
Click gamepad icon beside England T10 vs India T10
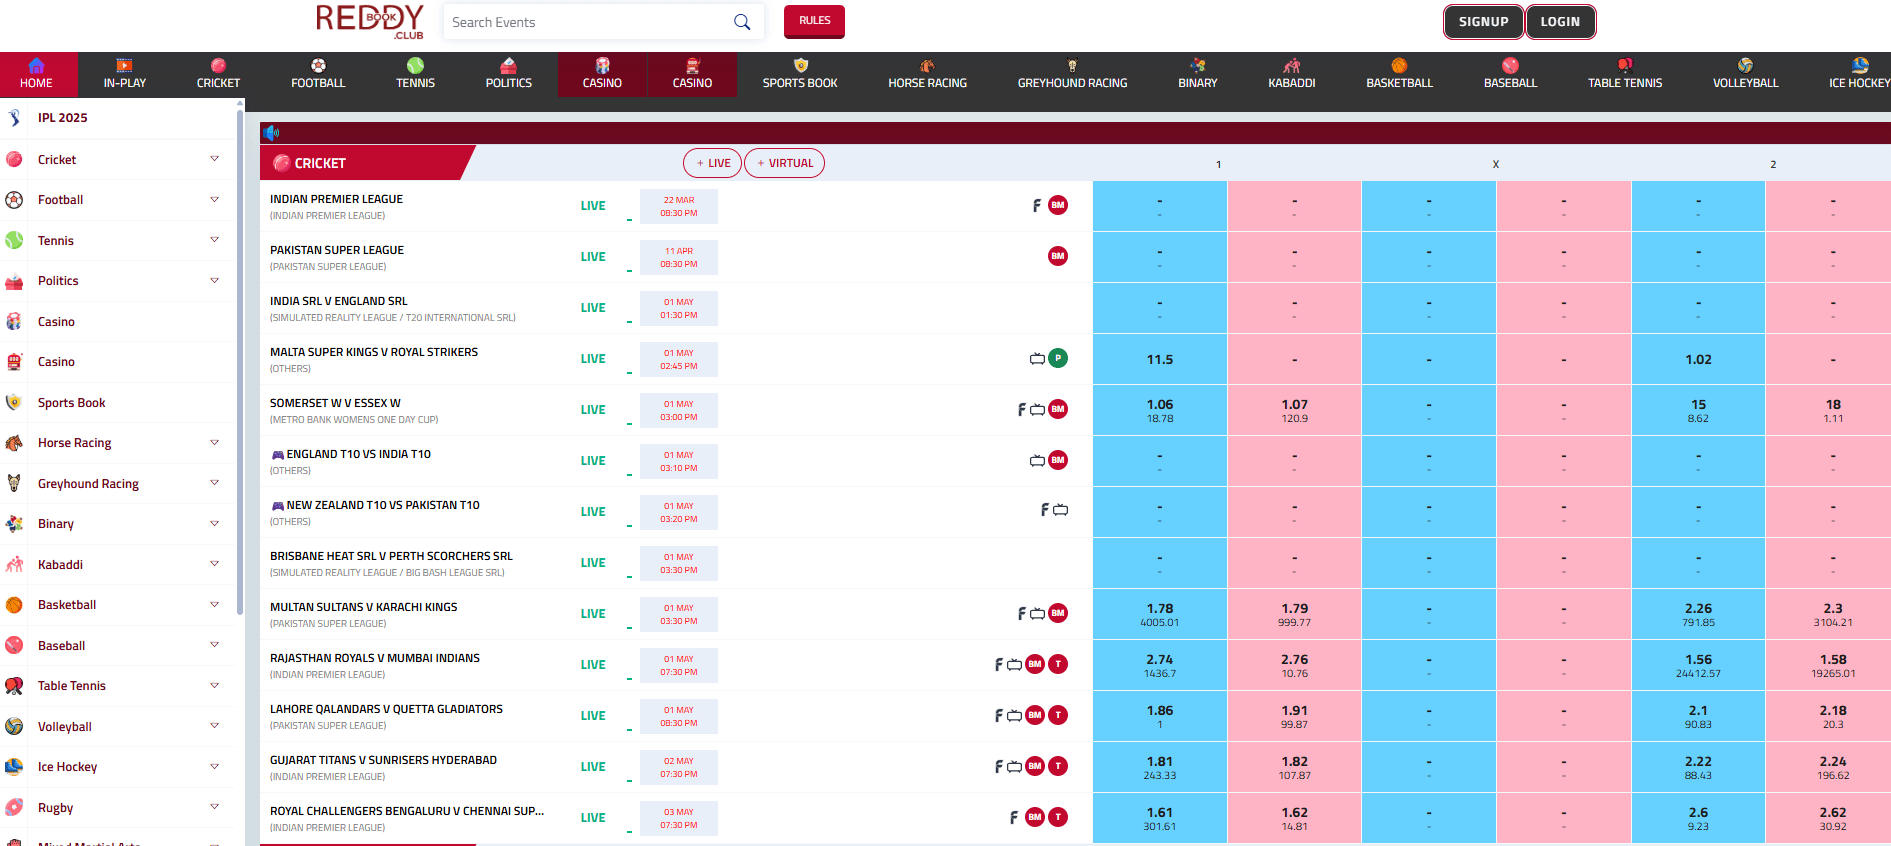pyautogui.click(x=278, y=455)
